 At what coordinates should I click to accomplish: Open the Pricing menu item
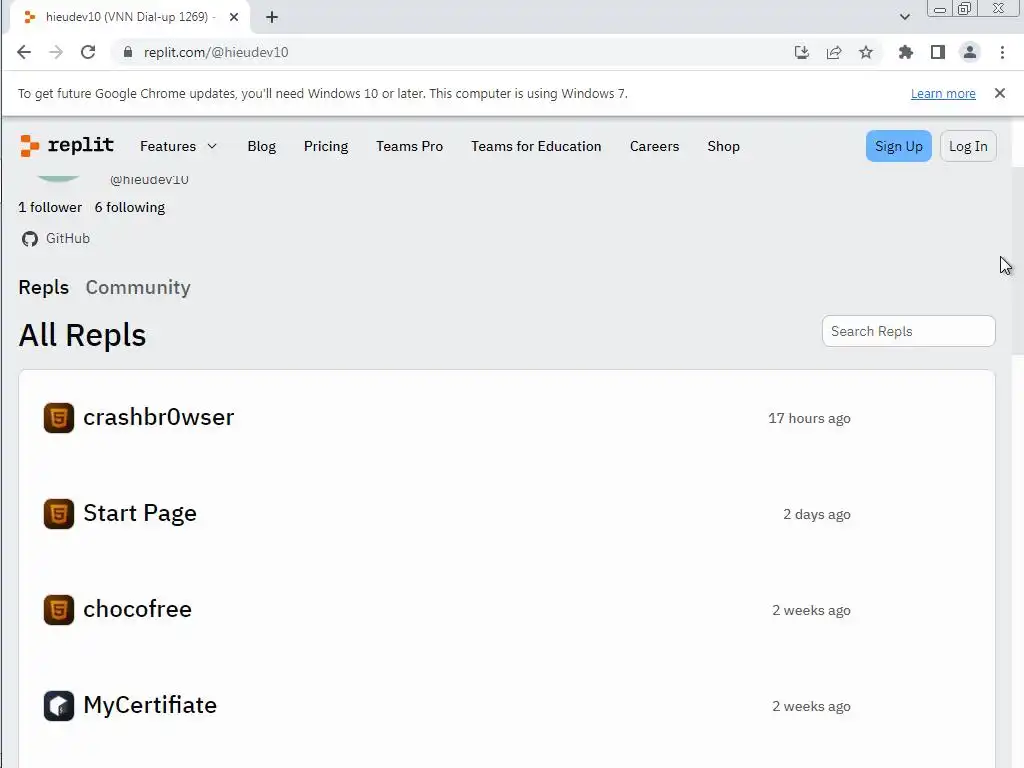click(x=326, y=146)
